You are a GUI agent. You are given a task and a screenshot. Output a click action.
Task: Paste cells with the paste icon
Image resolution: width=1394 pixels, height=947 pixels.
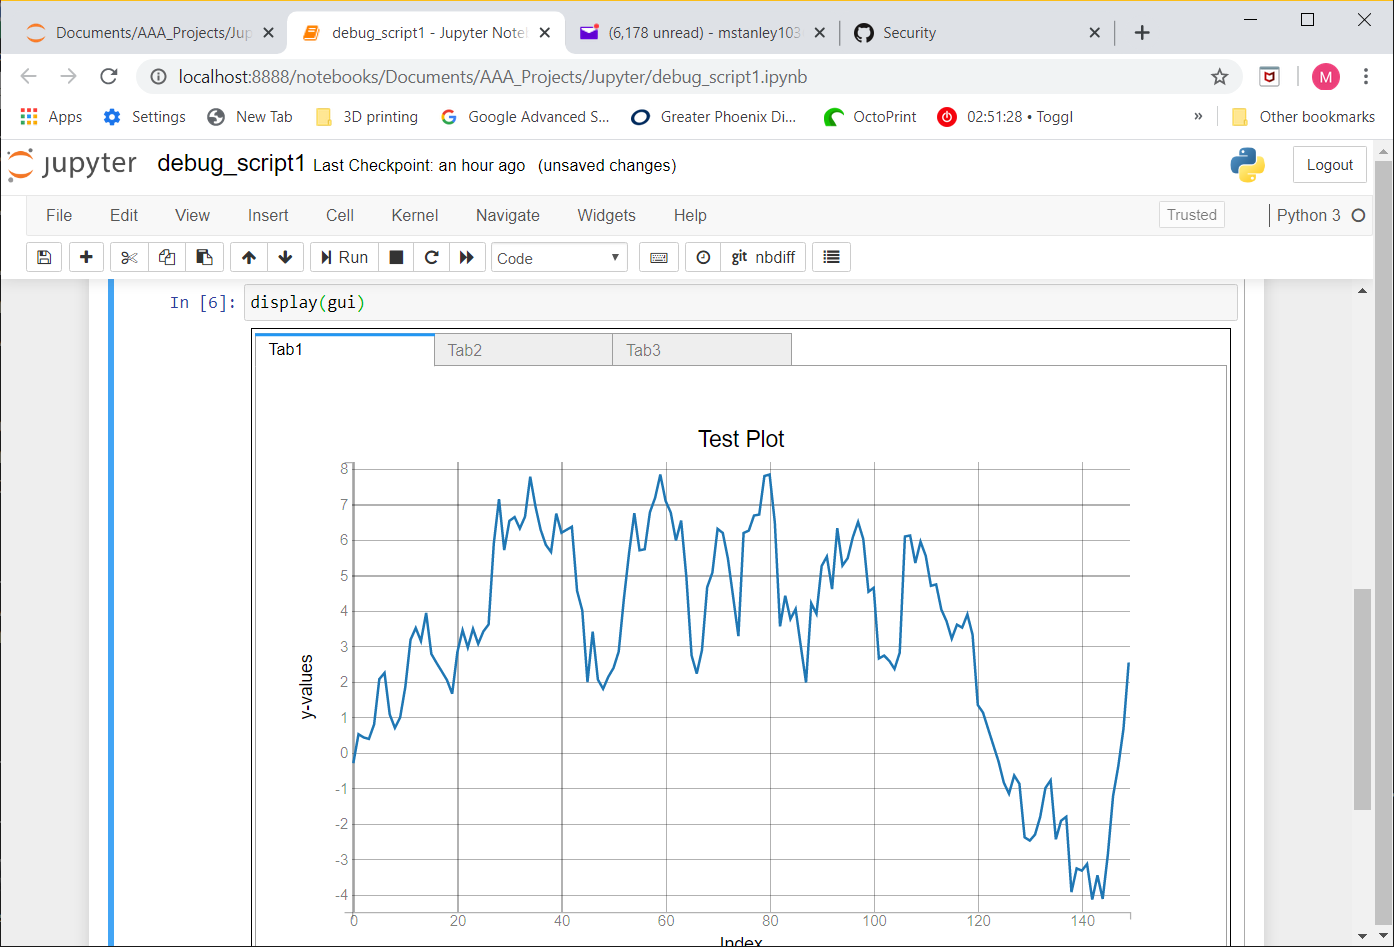pos(204,257)
